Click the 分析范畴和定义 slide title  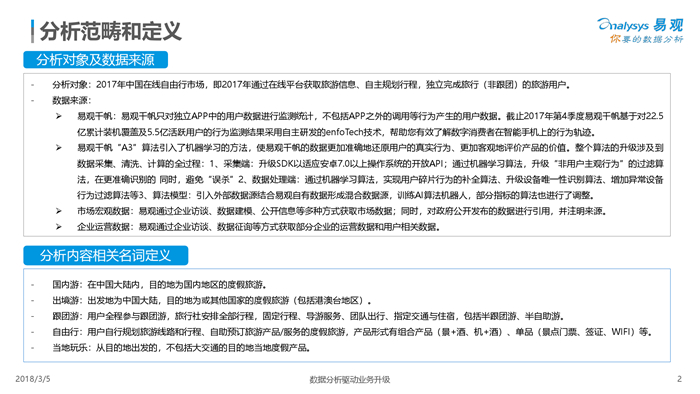tap(110, 31)
